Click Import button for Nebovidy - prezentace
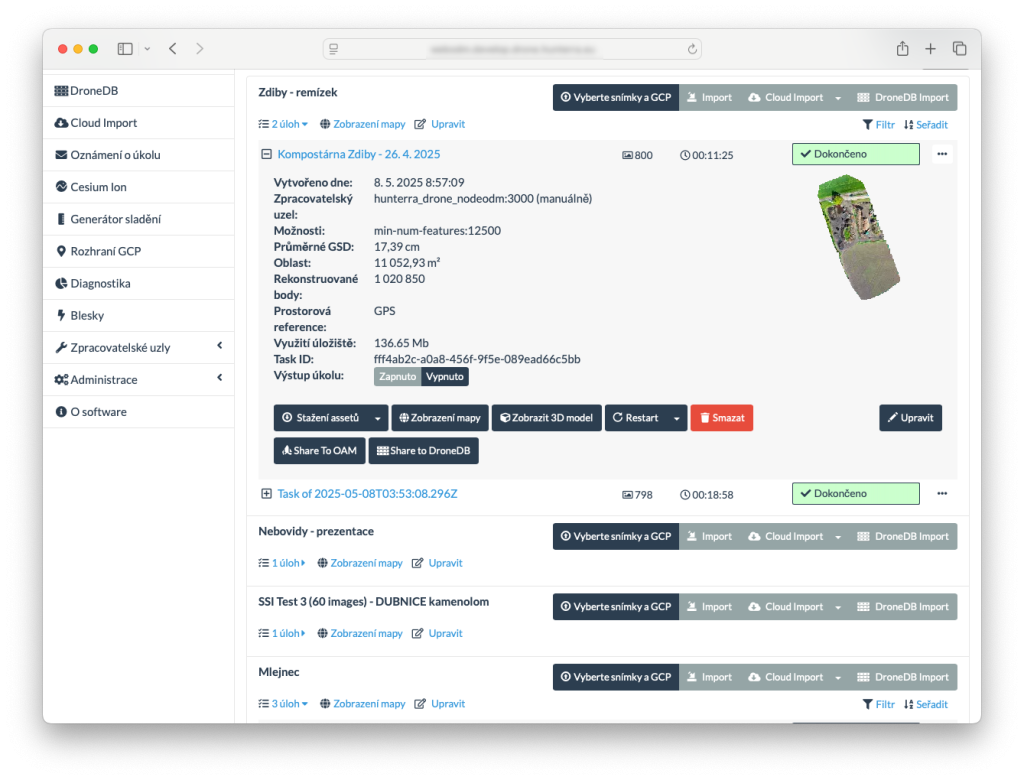 709,536
